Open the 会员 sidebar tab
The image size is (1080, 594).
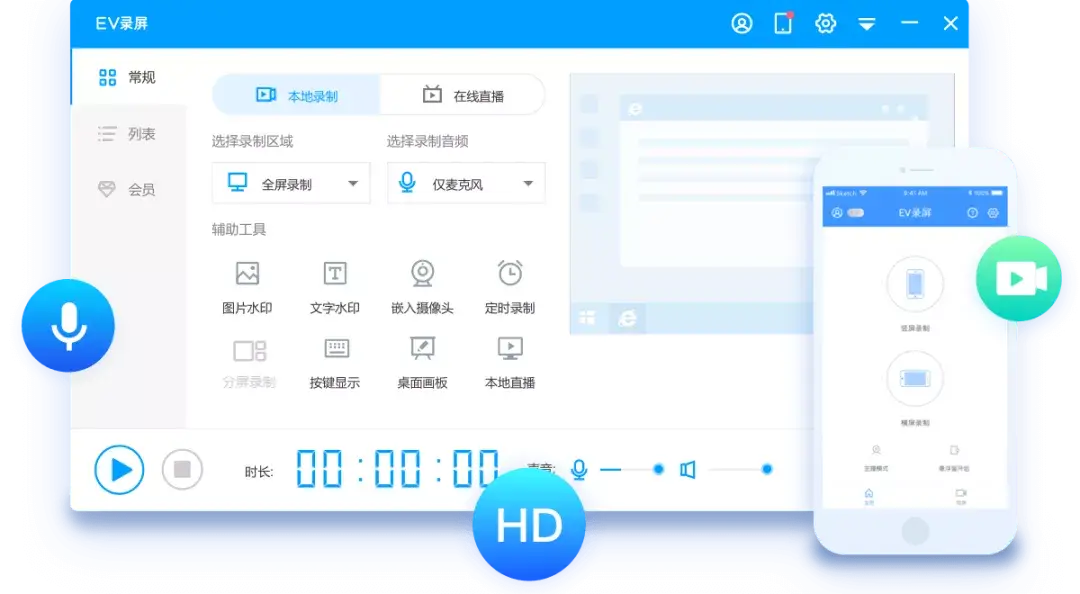tap(128, 189)
